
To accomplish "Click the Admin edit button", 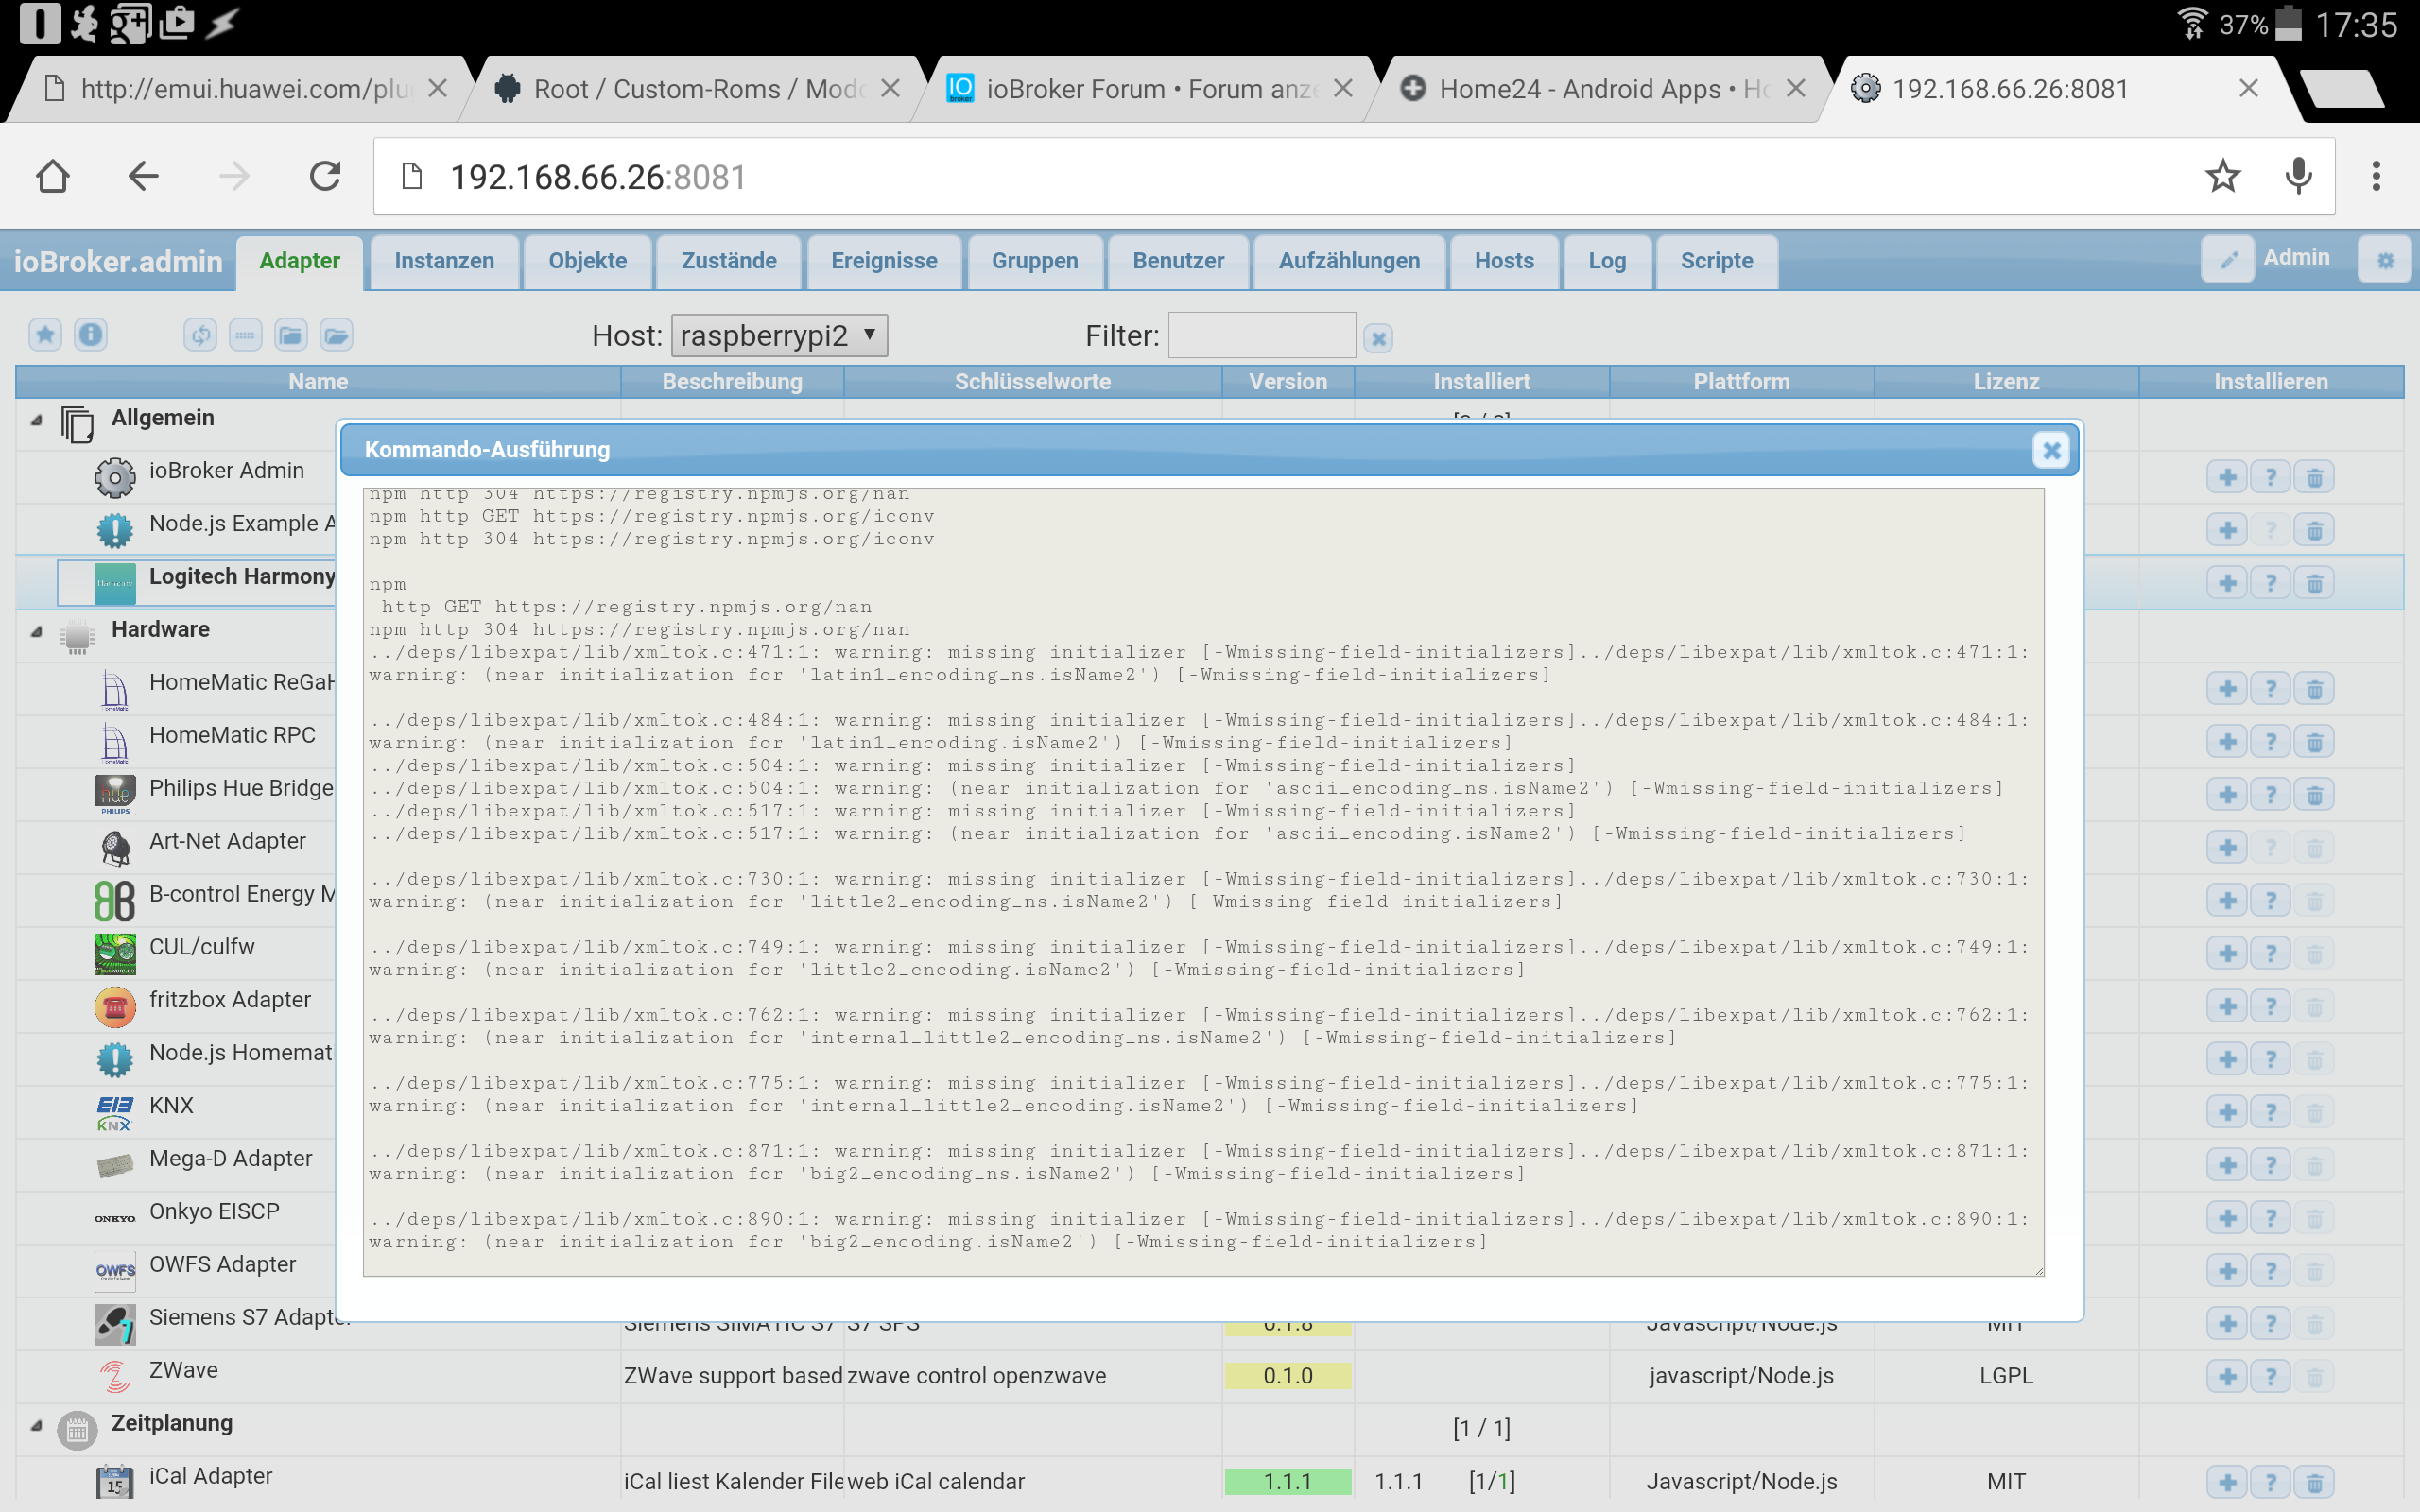I will coord(2228,260).
